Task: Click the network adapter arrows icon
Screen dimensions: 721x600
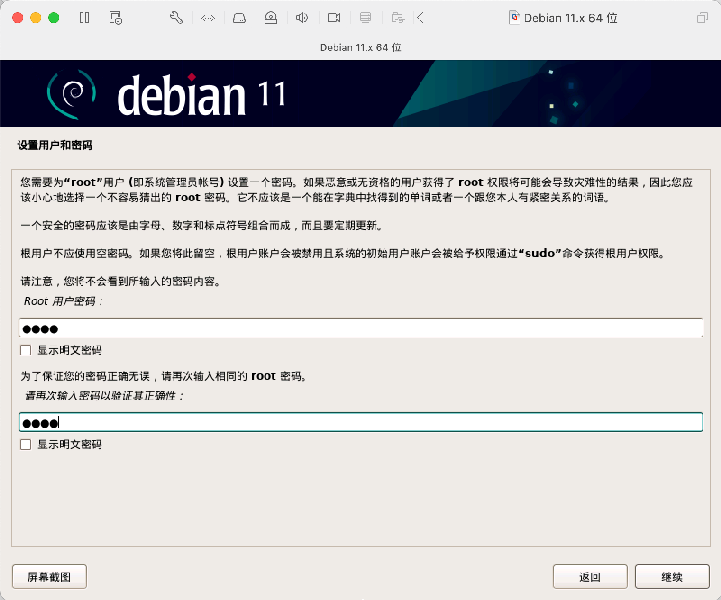Action: point(208,18)
